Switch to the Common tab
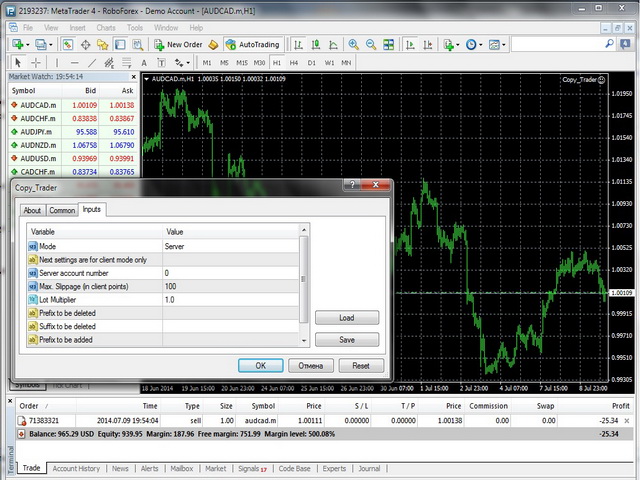 click(x=62, y=210)
